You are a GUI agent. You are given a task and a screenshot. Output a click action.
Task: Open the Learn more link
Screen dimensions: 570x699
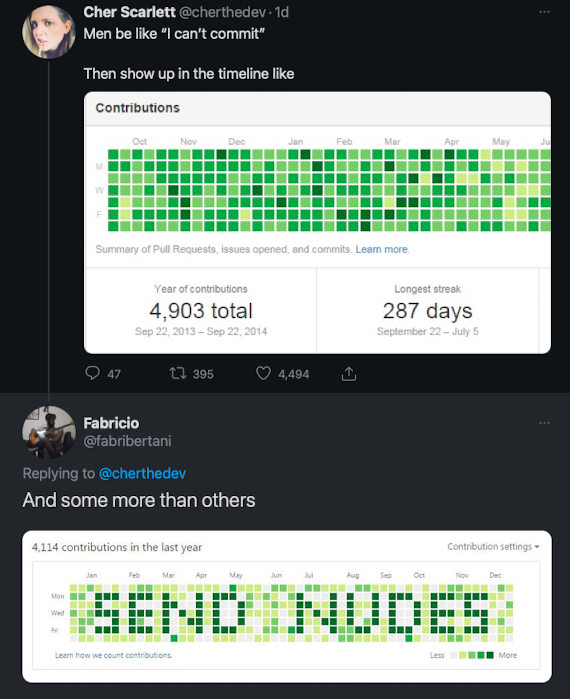coord(382,249)
